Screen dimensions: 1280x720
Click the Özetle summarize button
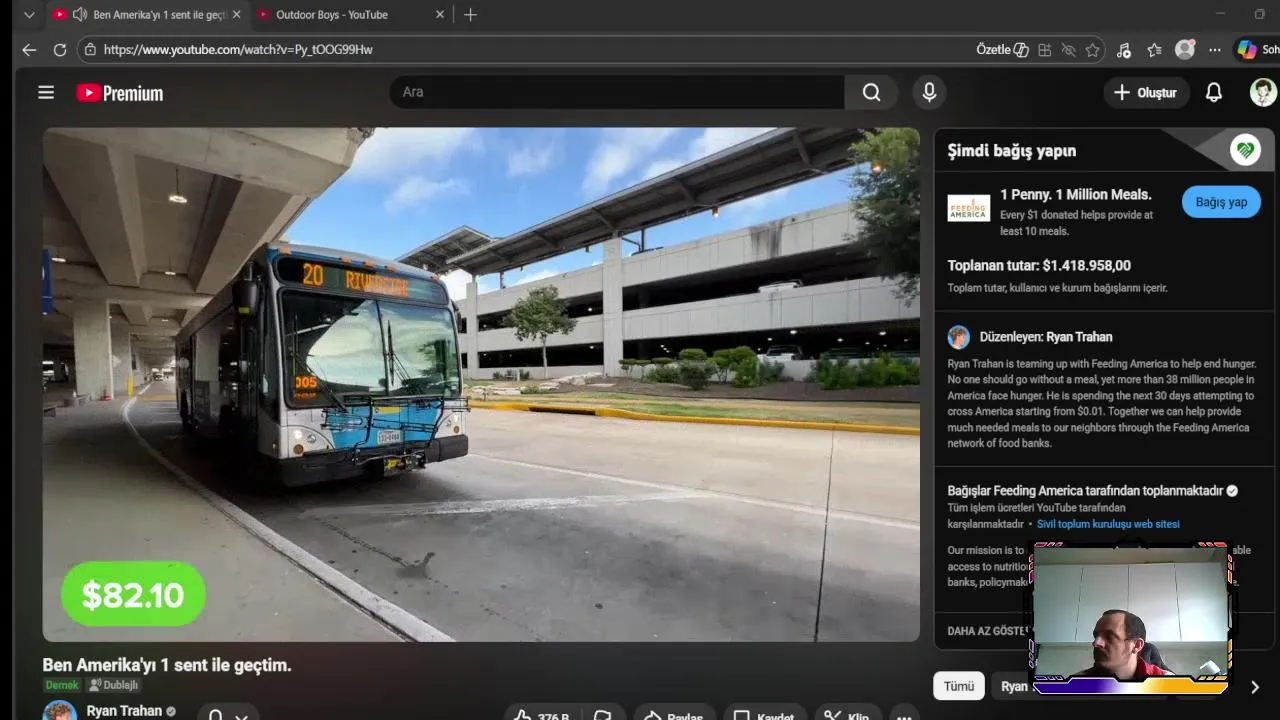[x=1002, y=50]
